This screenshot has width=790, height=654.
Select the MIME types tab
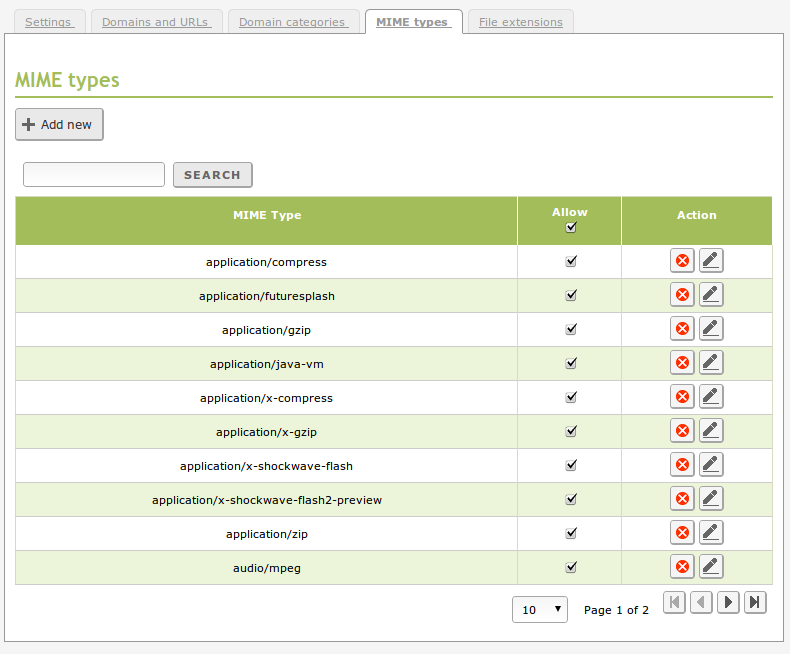coord(414,22)
